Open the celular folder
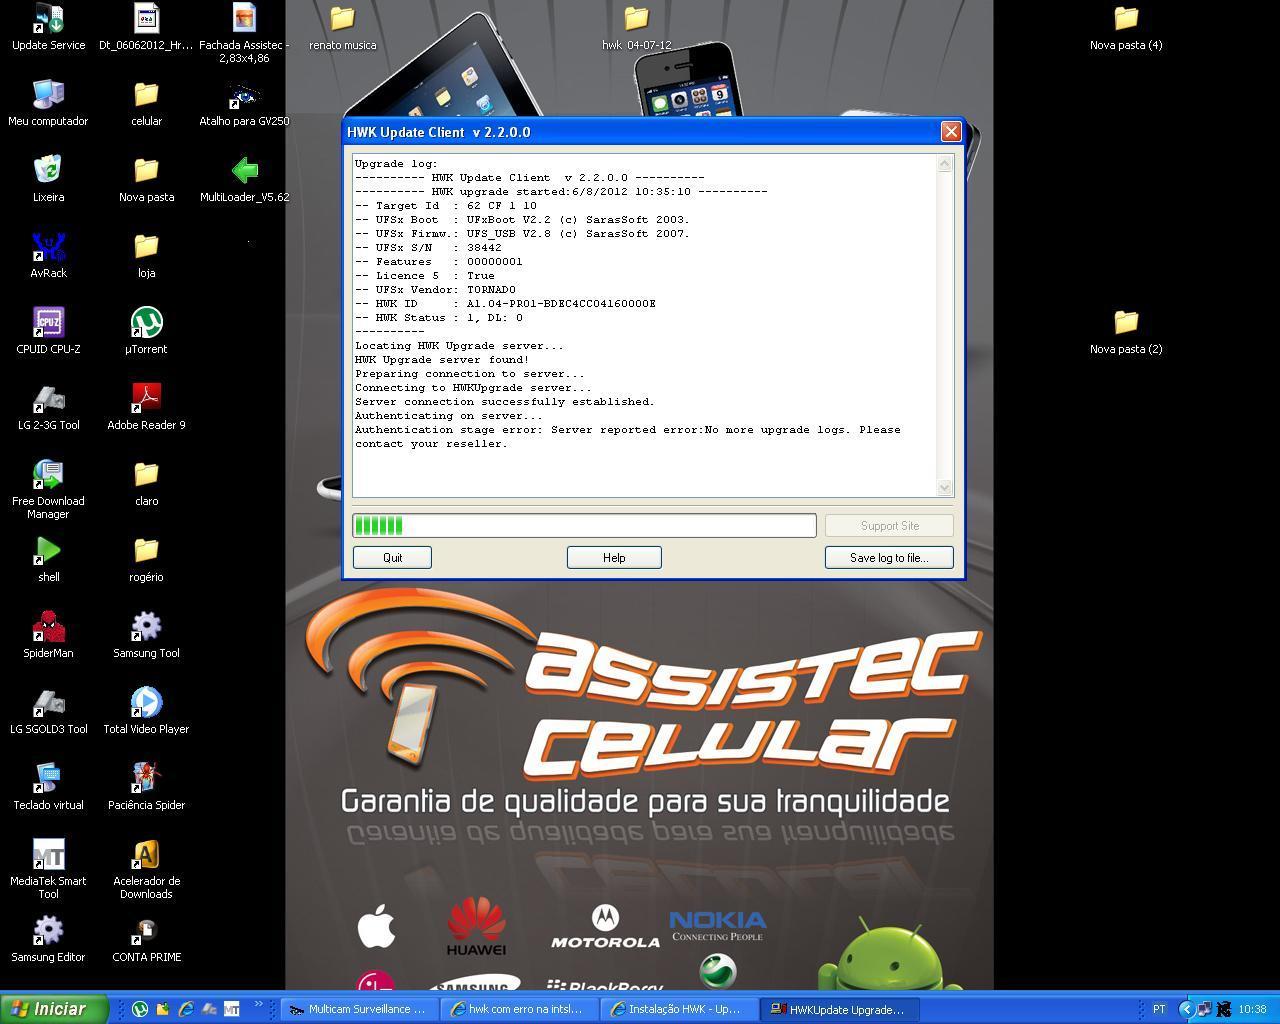 click(146, 103)
